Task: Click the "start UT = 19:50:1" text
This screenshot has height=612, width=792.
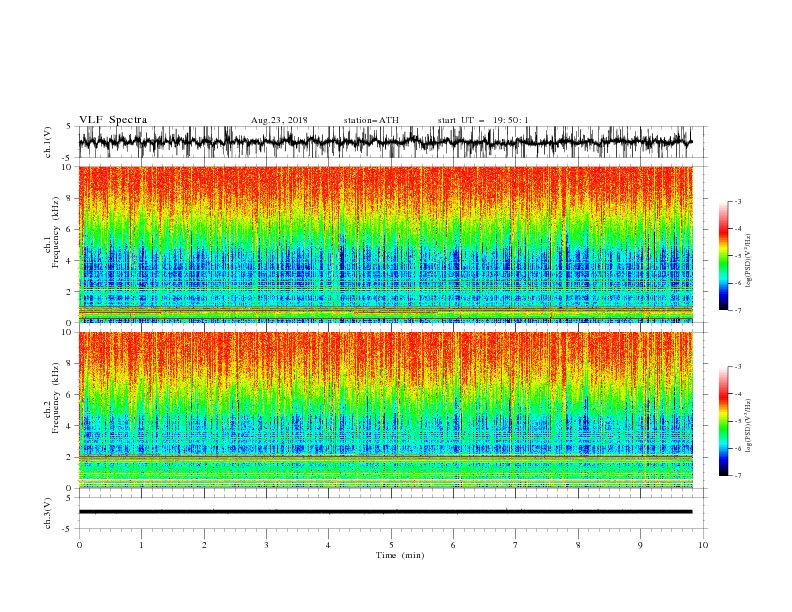Action: coord(482,120)
